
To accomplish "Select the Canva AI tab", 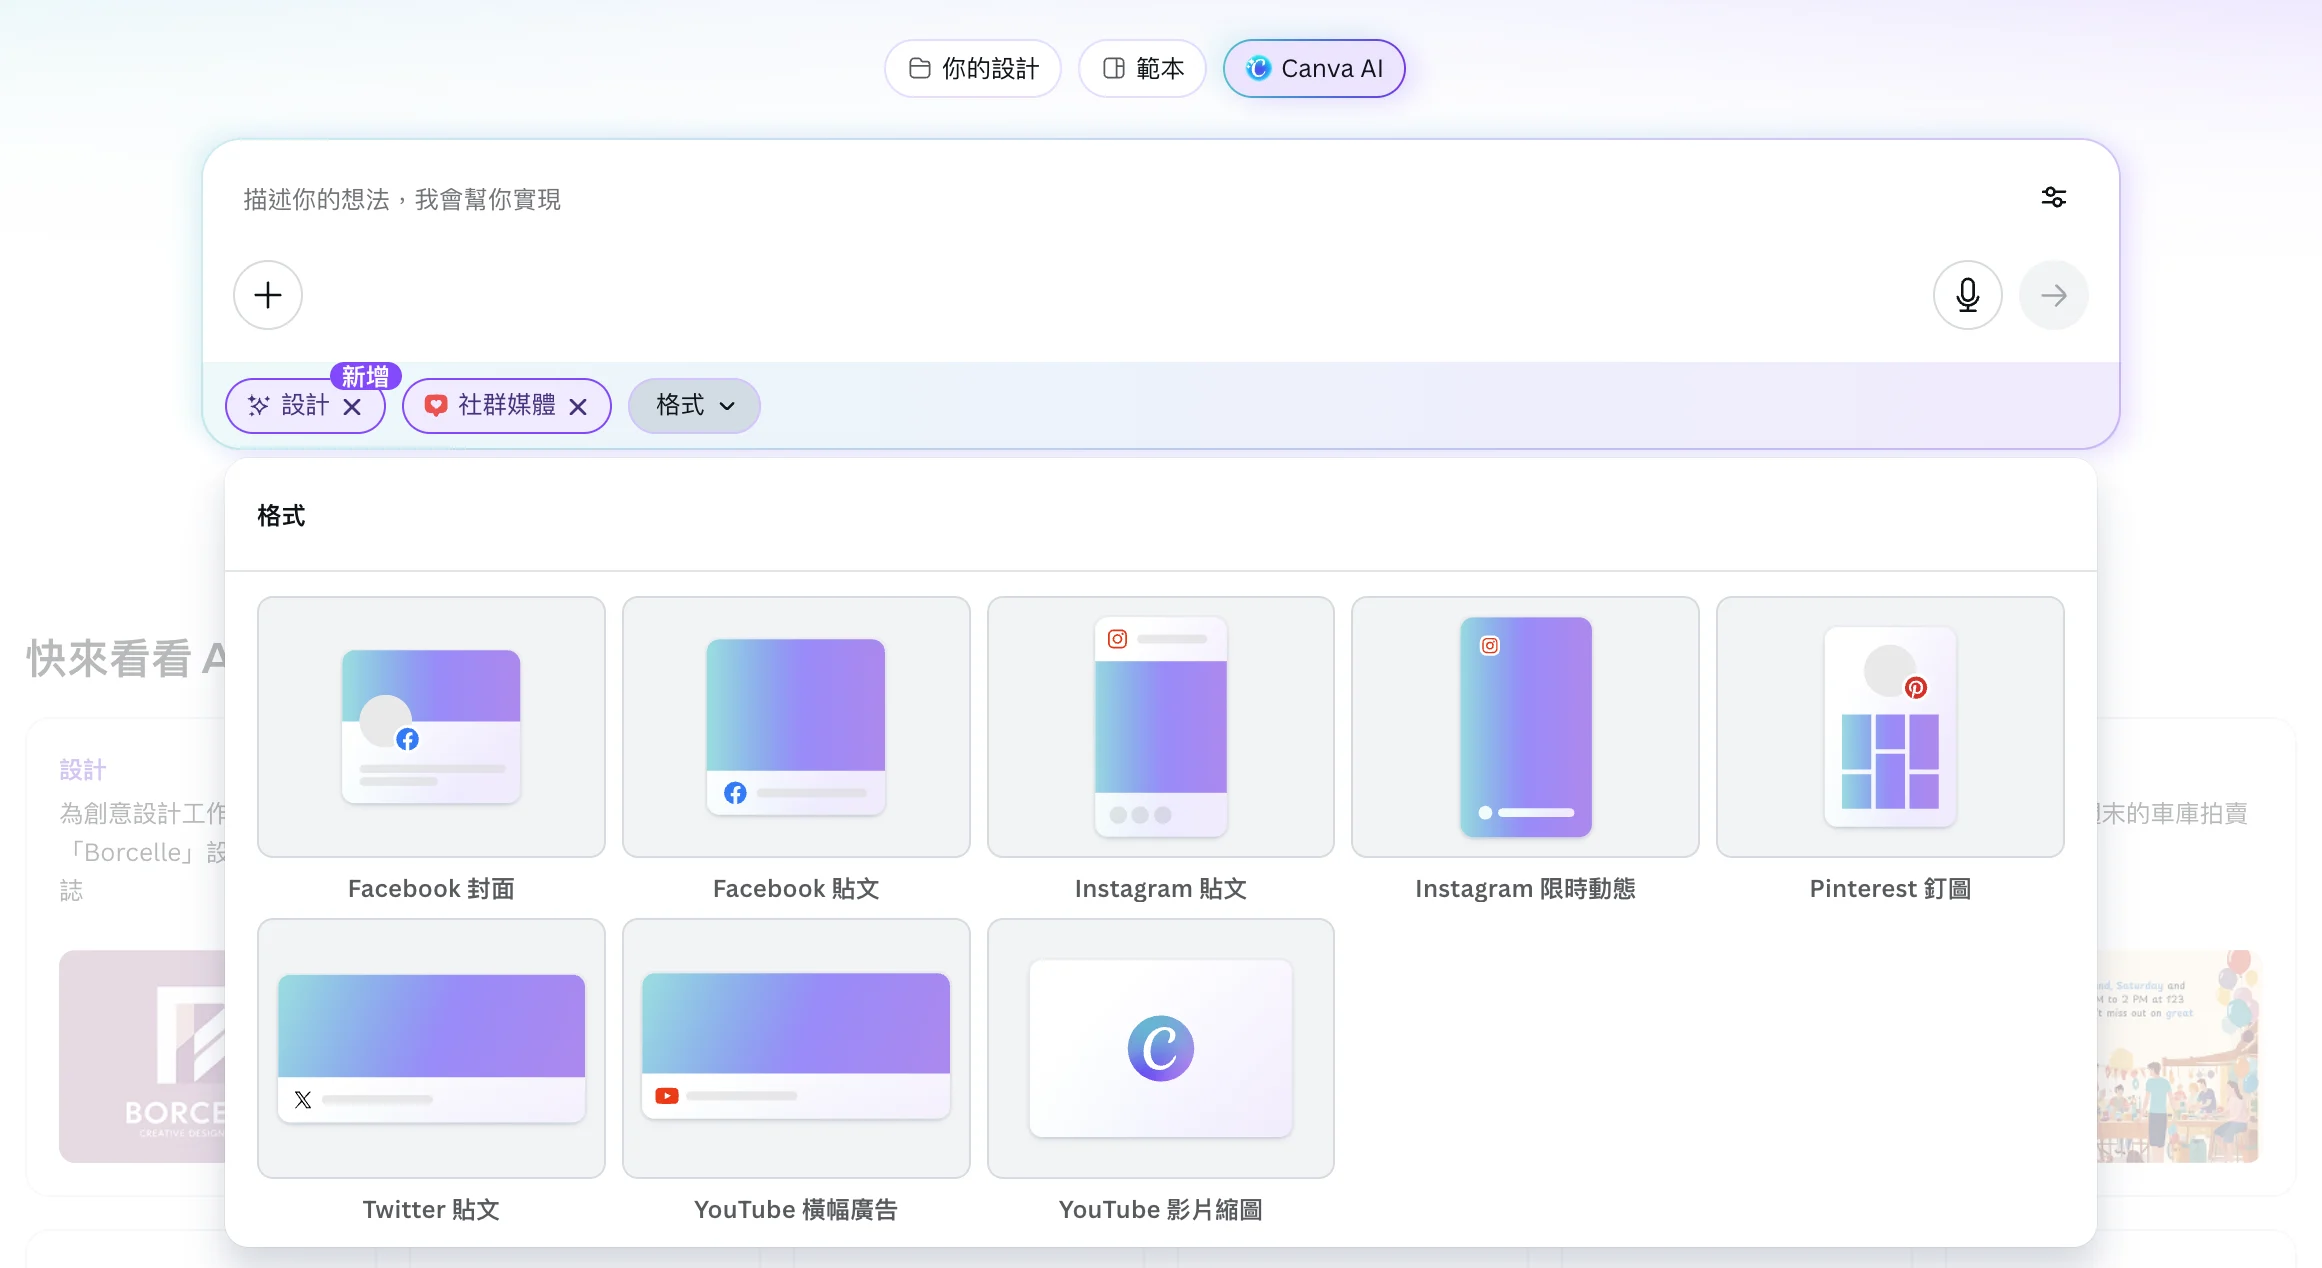I will coord(1314,68).
